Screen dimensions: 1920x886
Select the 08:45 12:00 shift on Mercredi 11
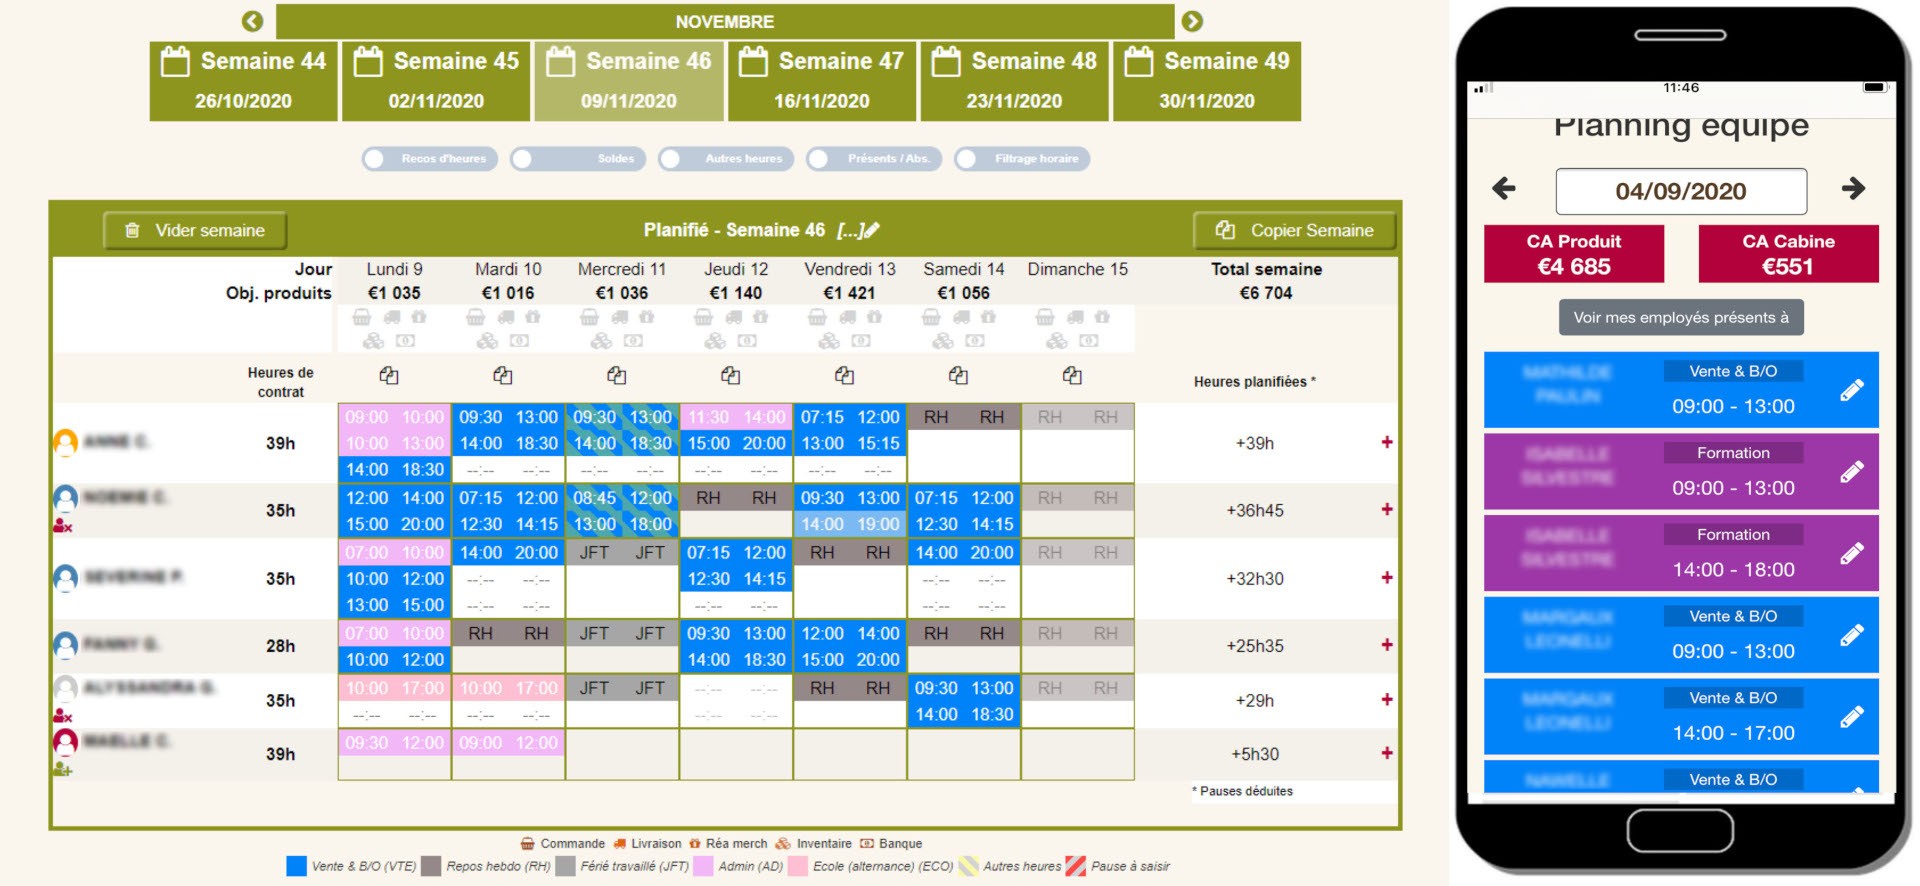(x=622, y=497)
